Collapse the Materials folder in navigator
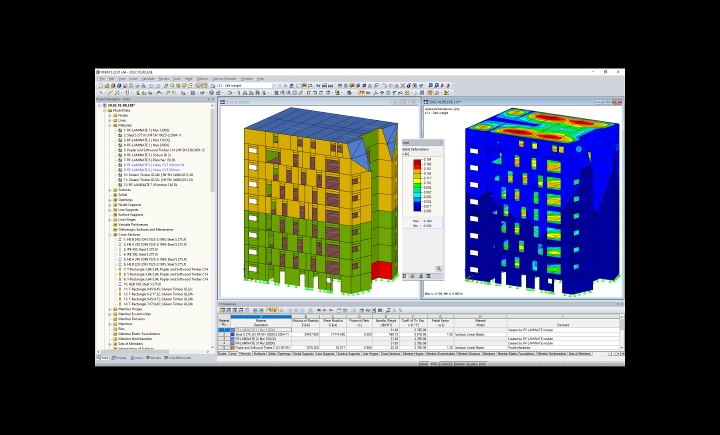This screenshot has width=720, height=435. [110, 125]
